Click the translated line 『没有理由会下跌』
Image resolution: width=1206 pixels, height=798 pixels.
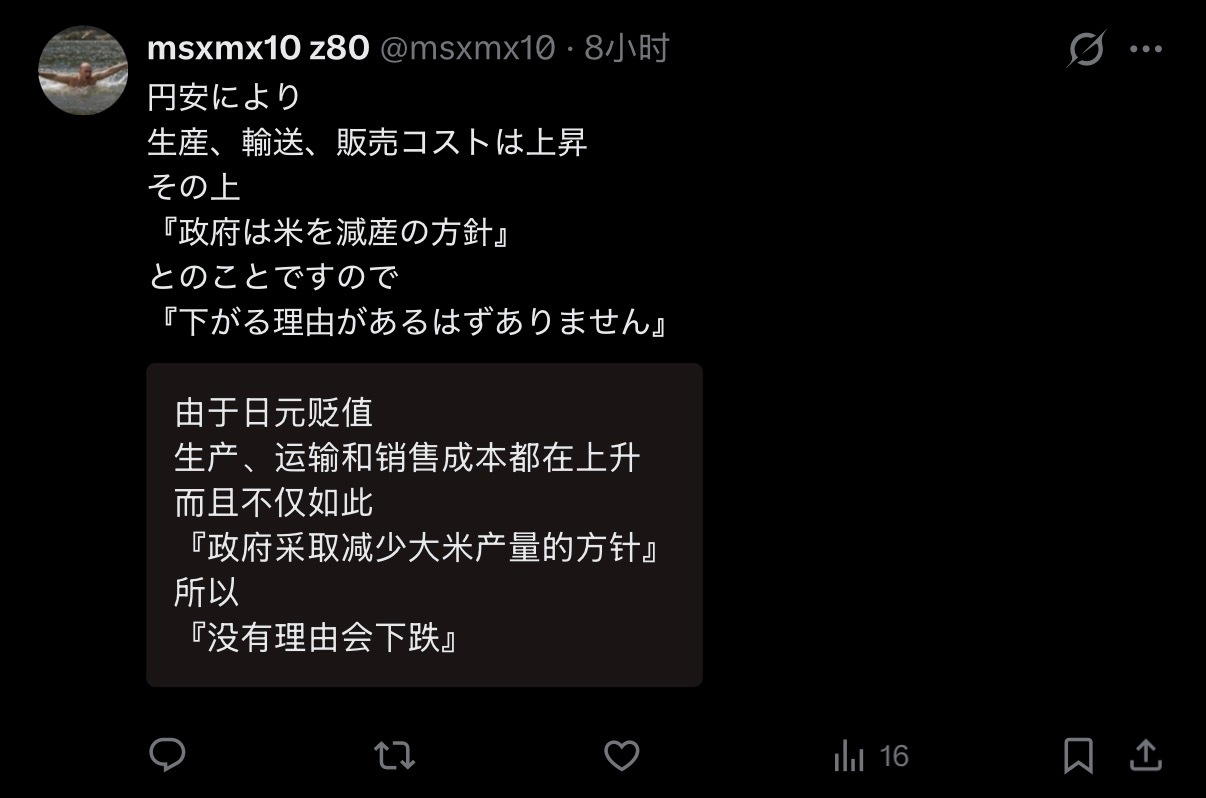coord(318,638)
